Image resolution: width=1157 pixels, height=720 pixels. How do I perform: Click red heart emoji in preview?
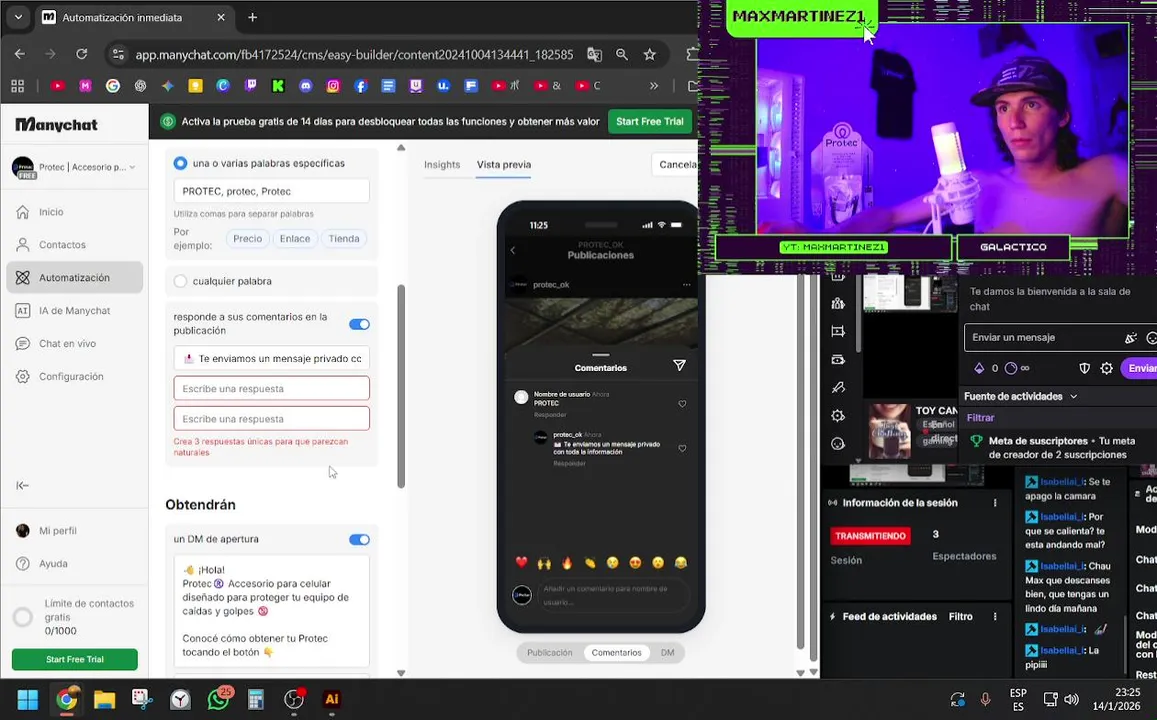pos(522,563)
